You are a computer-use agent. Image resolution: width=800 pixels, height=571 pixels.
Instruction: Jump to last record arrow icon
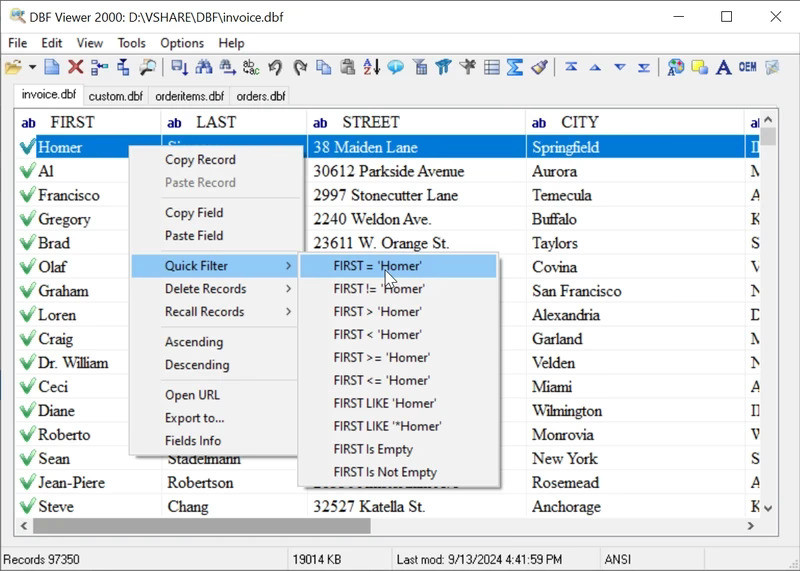click(644, 67)
